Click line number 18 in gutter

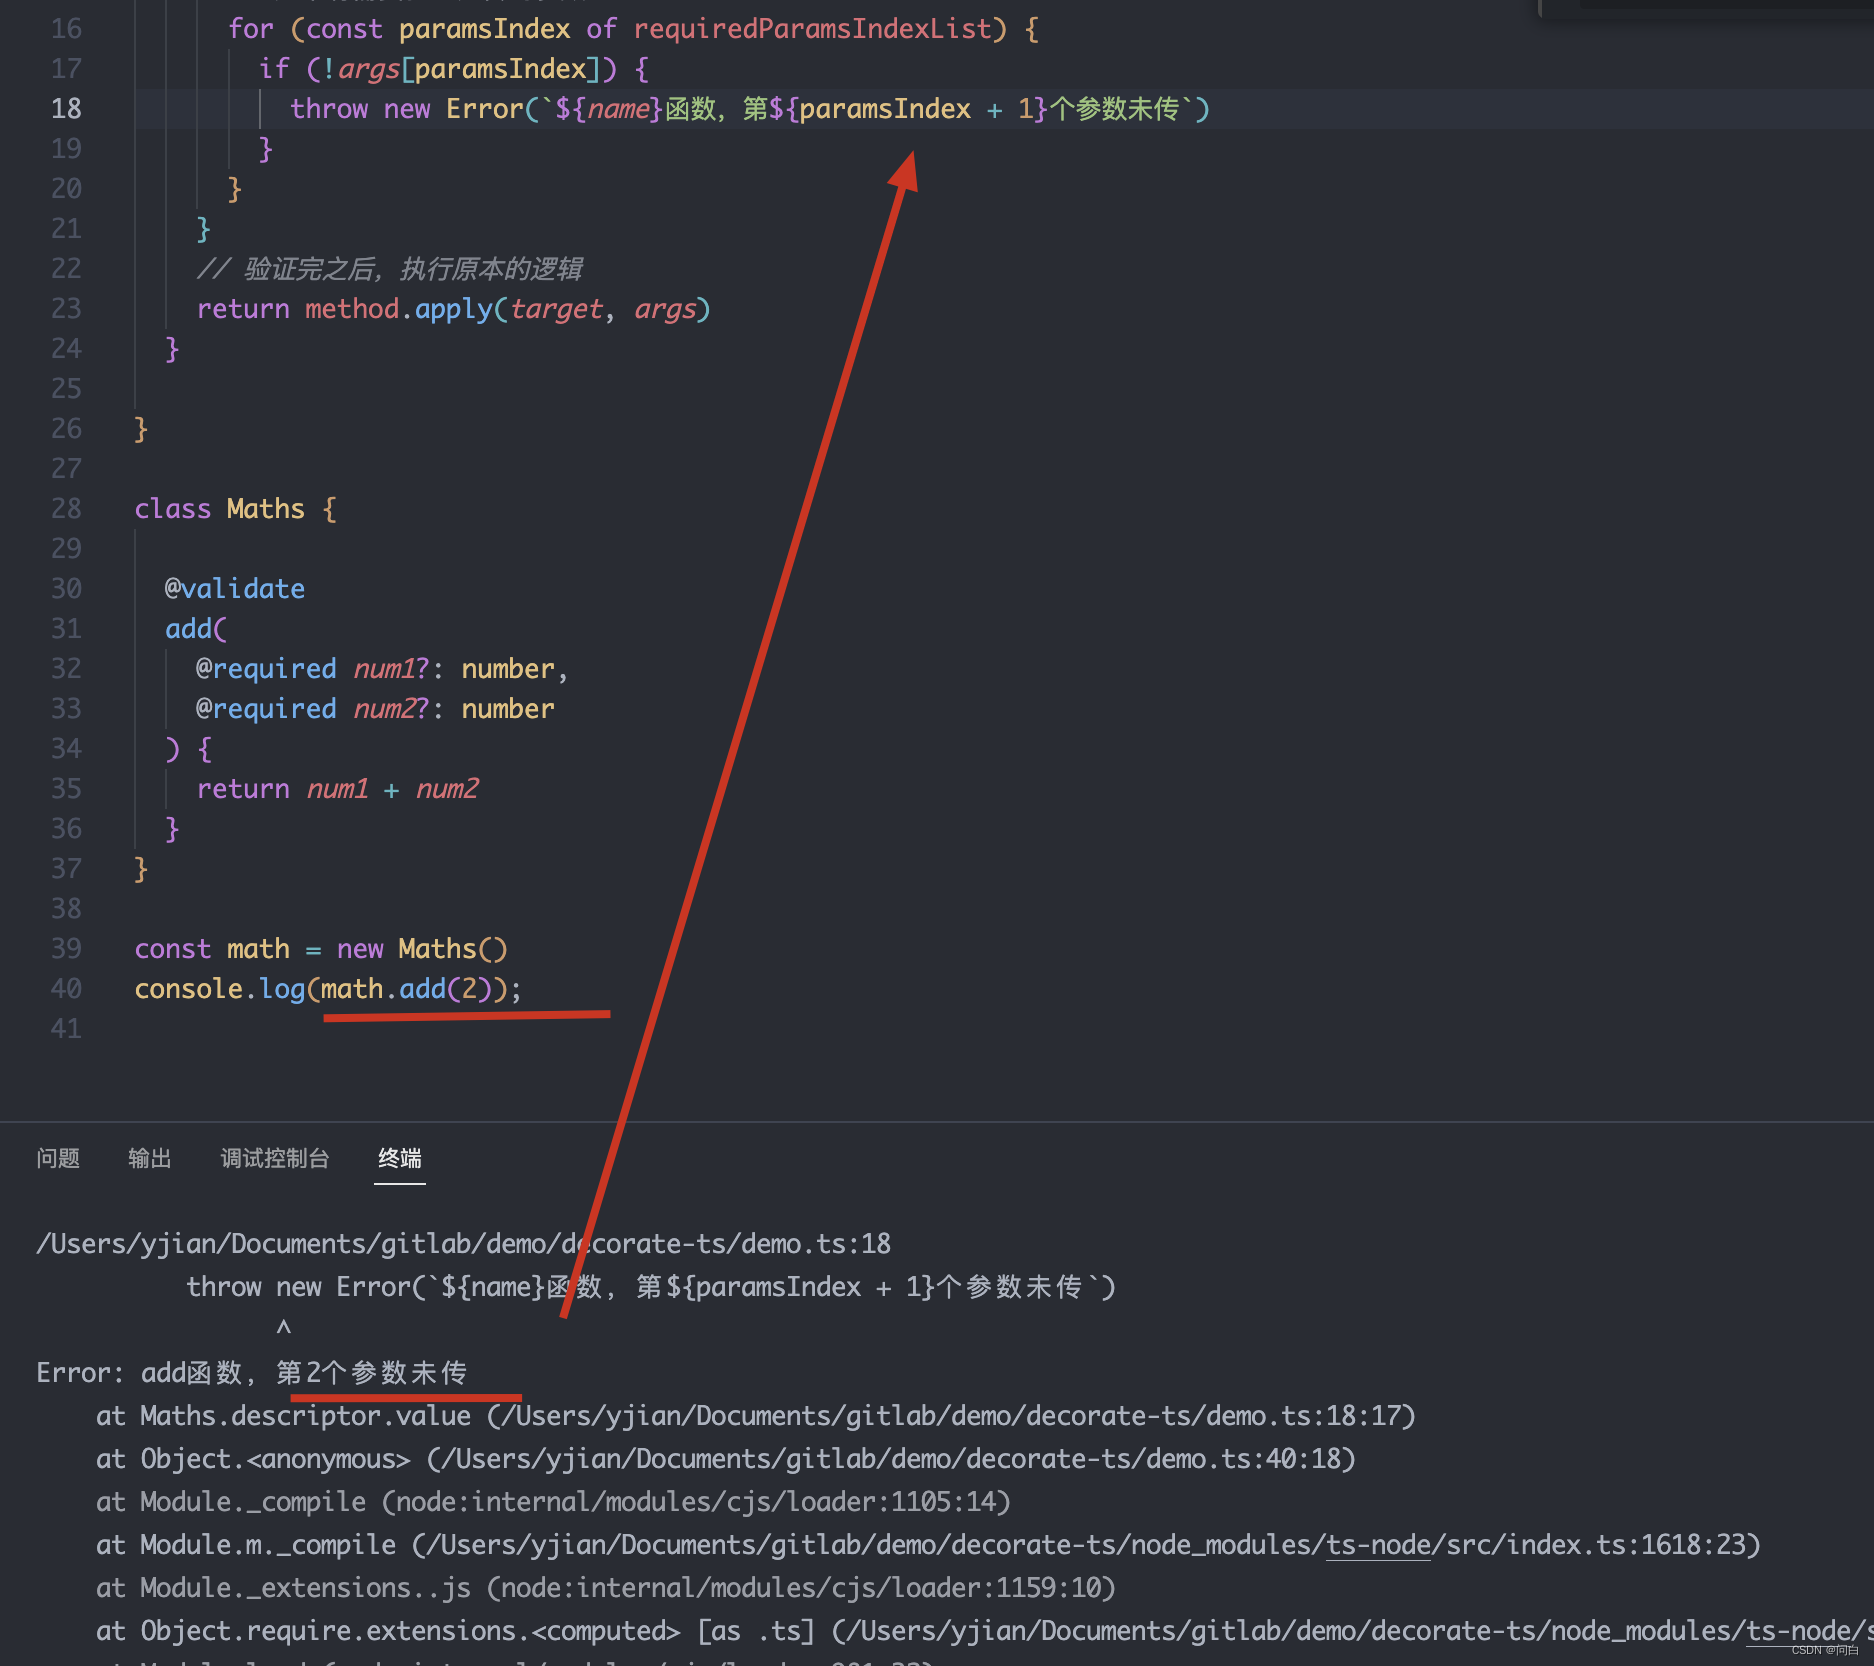pyautogui.click(x=66, y=108)
